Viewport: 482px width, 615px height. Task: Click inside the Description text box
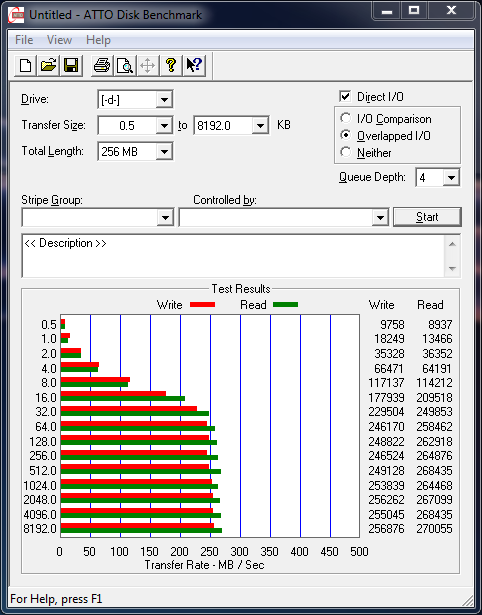pyautogui.click(x=233, y=256)
